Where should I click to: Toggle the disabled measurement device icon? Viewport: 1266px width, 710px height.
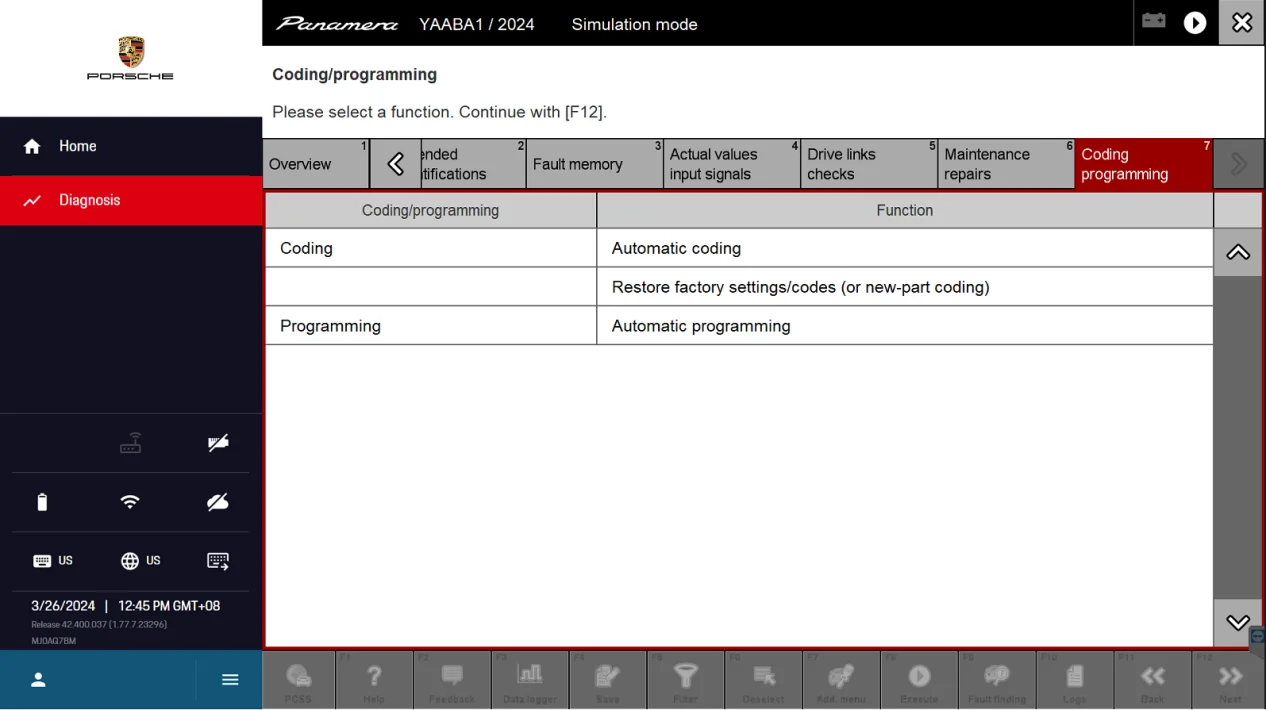(x=218, y=443)
